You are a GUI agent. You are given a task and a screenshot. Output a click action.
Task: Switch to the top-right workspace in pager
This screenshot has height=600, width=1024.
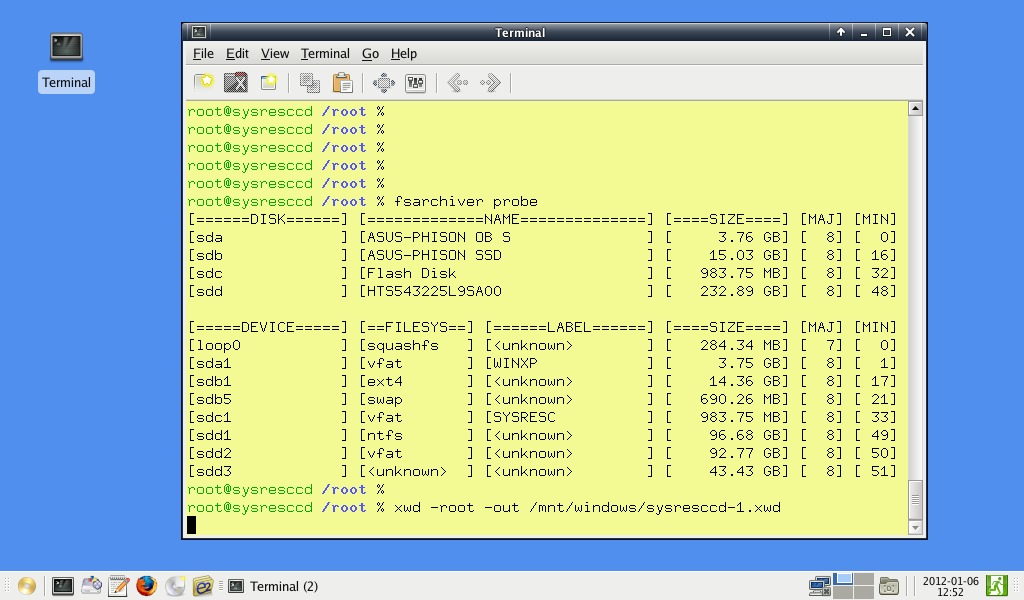pos(864,579)
